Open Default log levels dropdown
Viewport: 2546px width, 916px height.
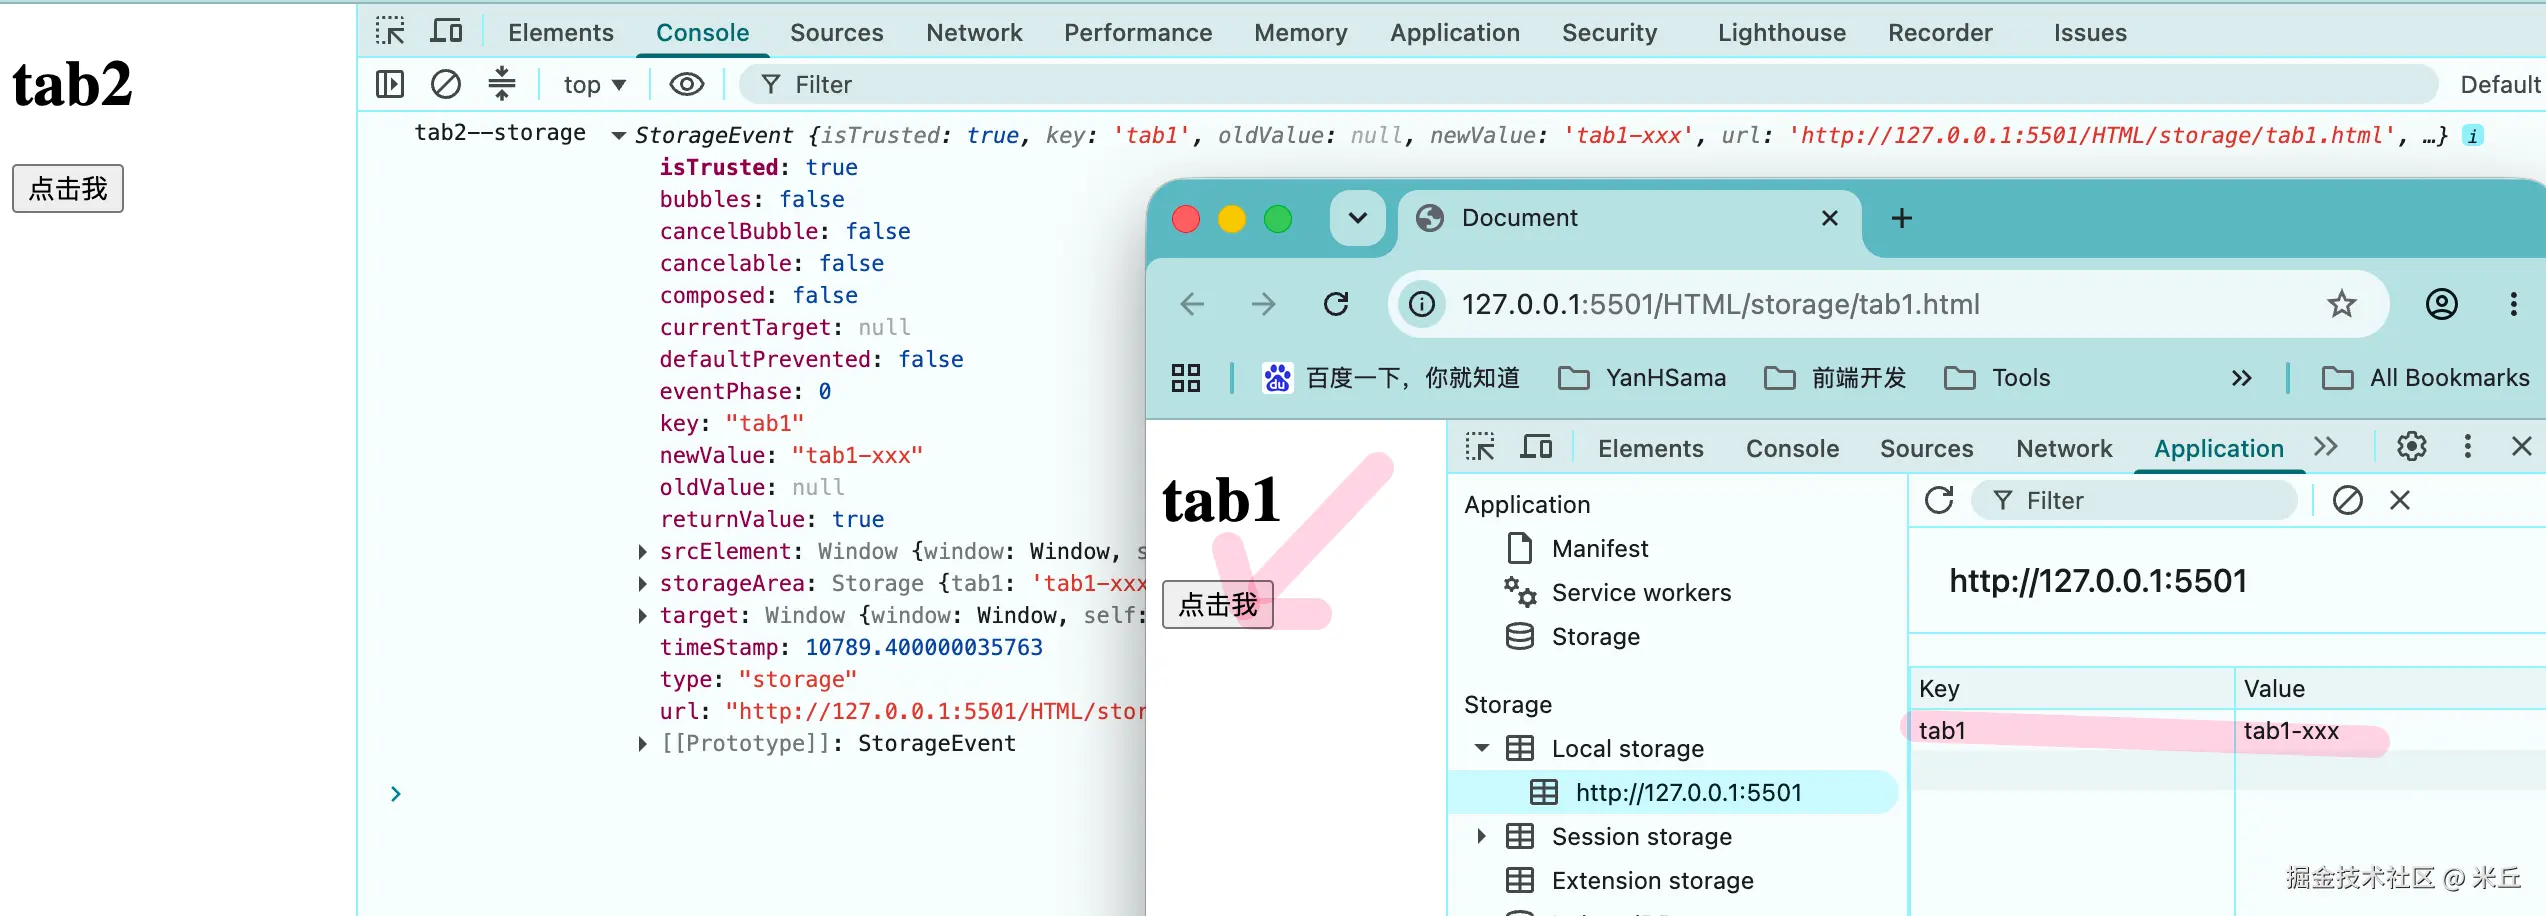[x=2500, y=85]
